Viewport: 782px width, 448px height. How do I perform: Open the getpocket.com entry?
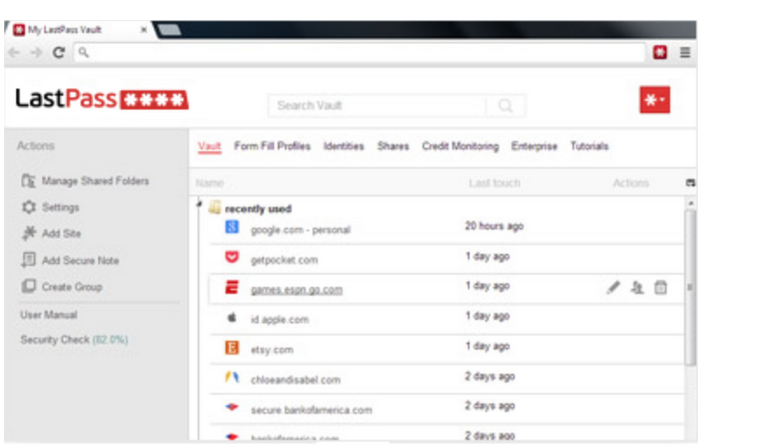click(x=284, y=260)
